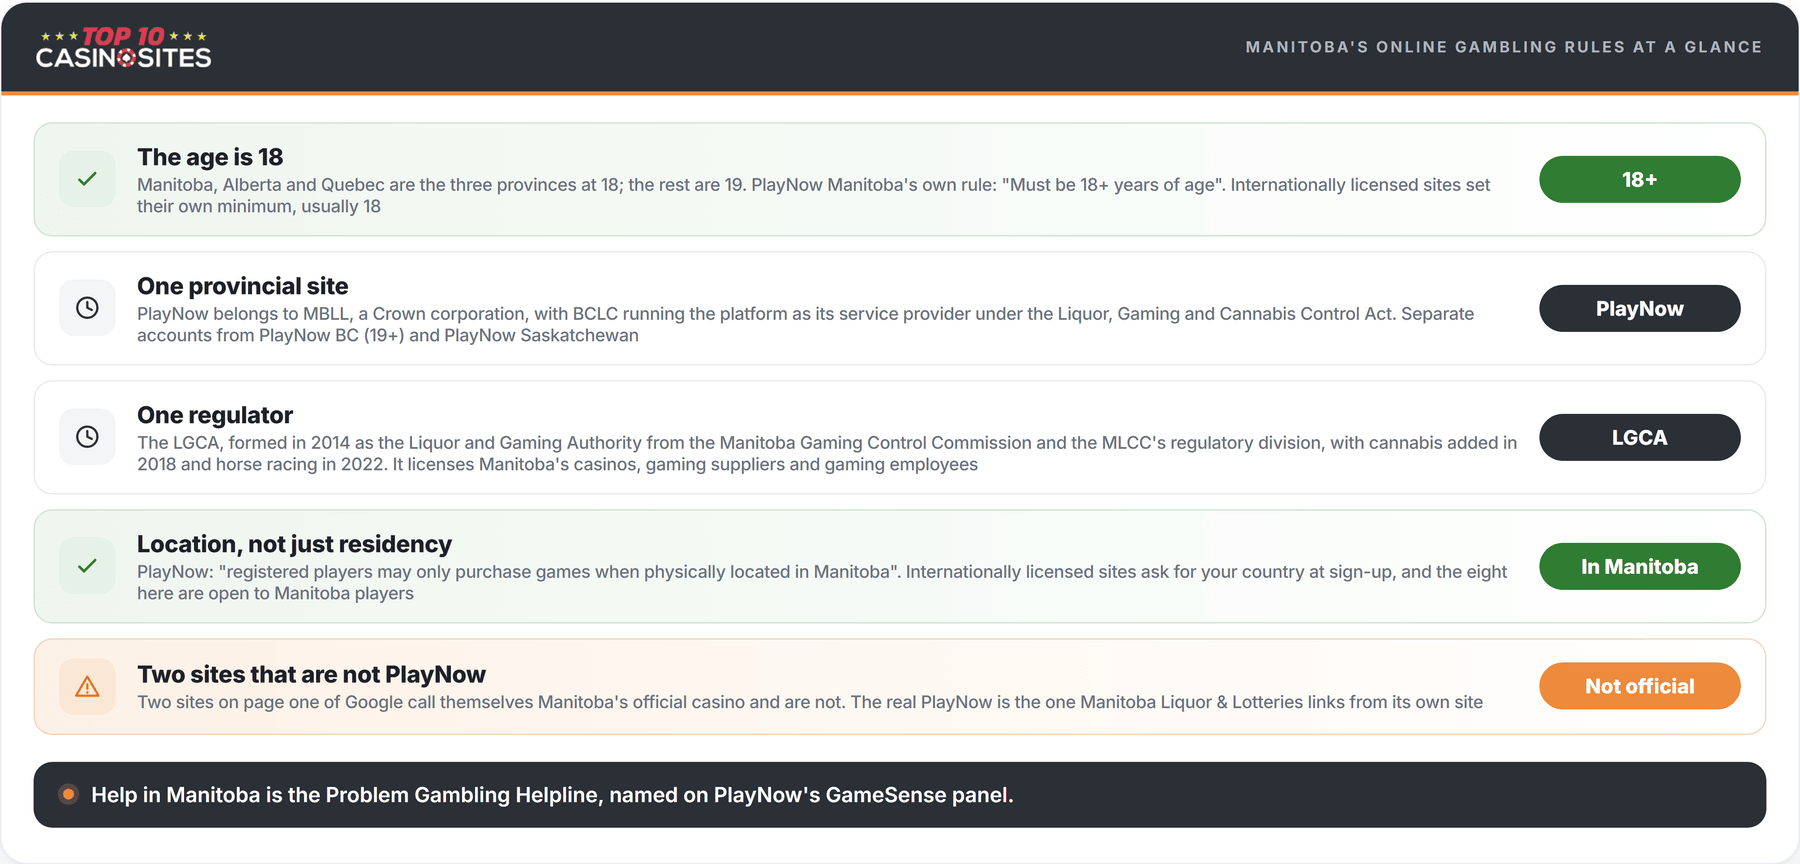Click the orange 'Not official' badge
Screen dimensions: 1800x864
(x=1639, y=686)
